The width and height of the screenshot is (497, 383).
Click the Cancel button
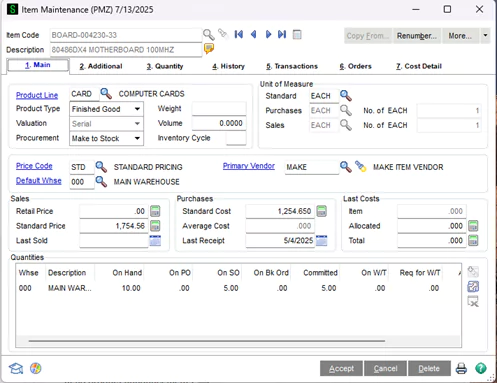[385, 368]
